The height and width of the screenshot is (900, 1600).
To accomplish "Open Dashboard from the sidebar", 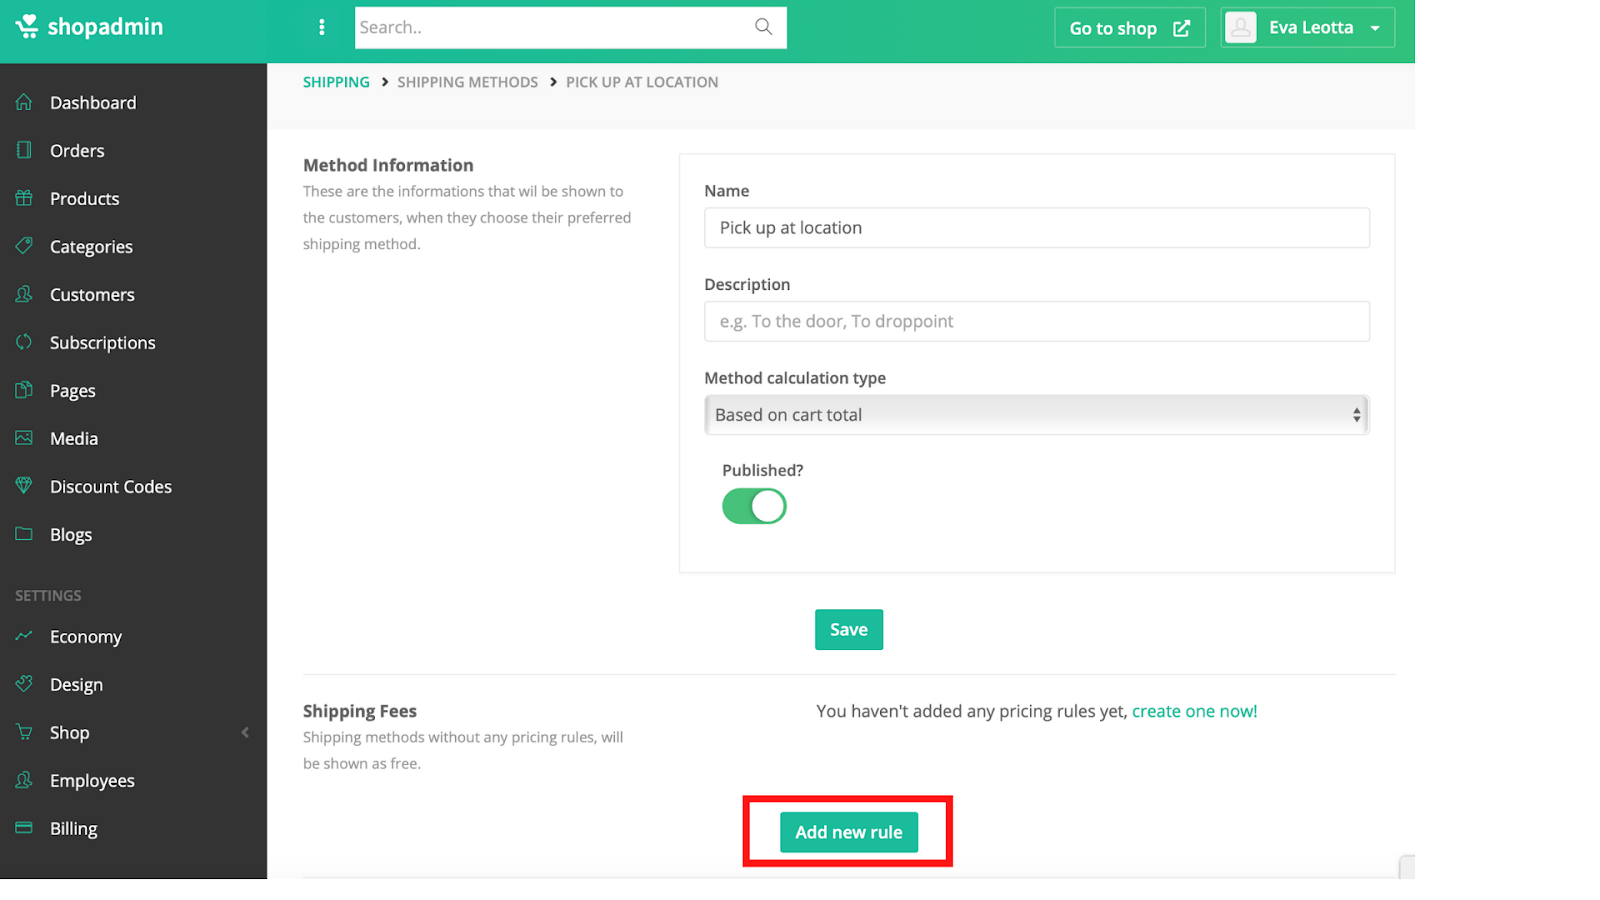I will [93, 103].
